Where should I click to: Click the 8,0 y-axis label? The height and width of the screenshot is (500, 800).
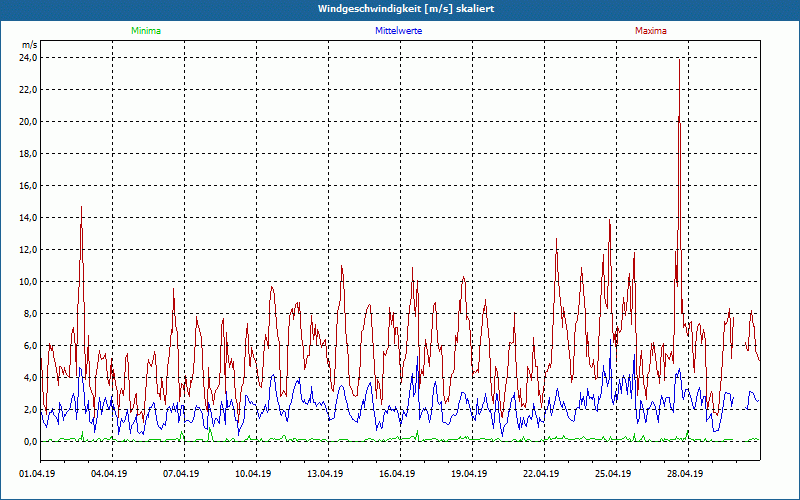pyautogui.click(x=31, y=314)
